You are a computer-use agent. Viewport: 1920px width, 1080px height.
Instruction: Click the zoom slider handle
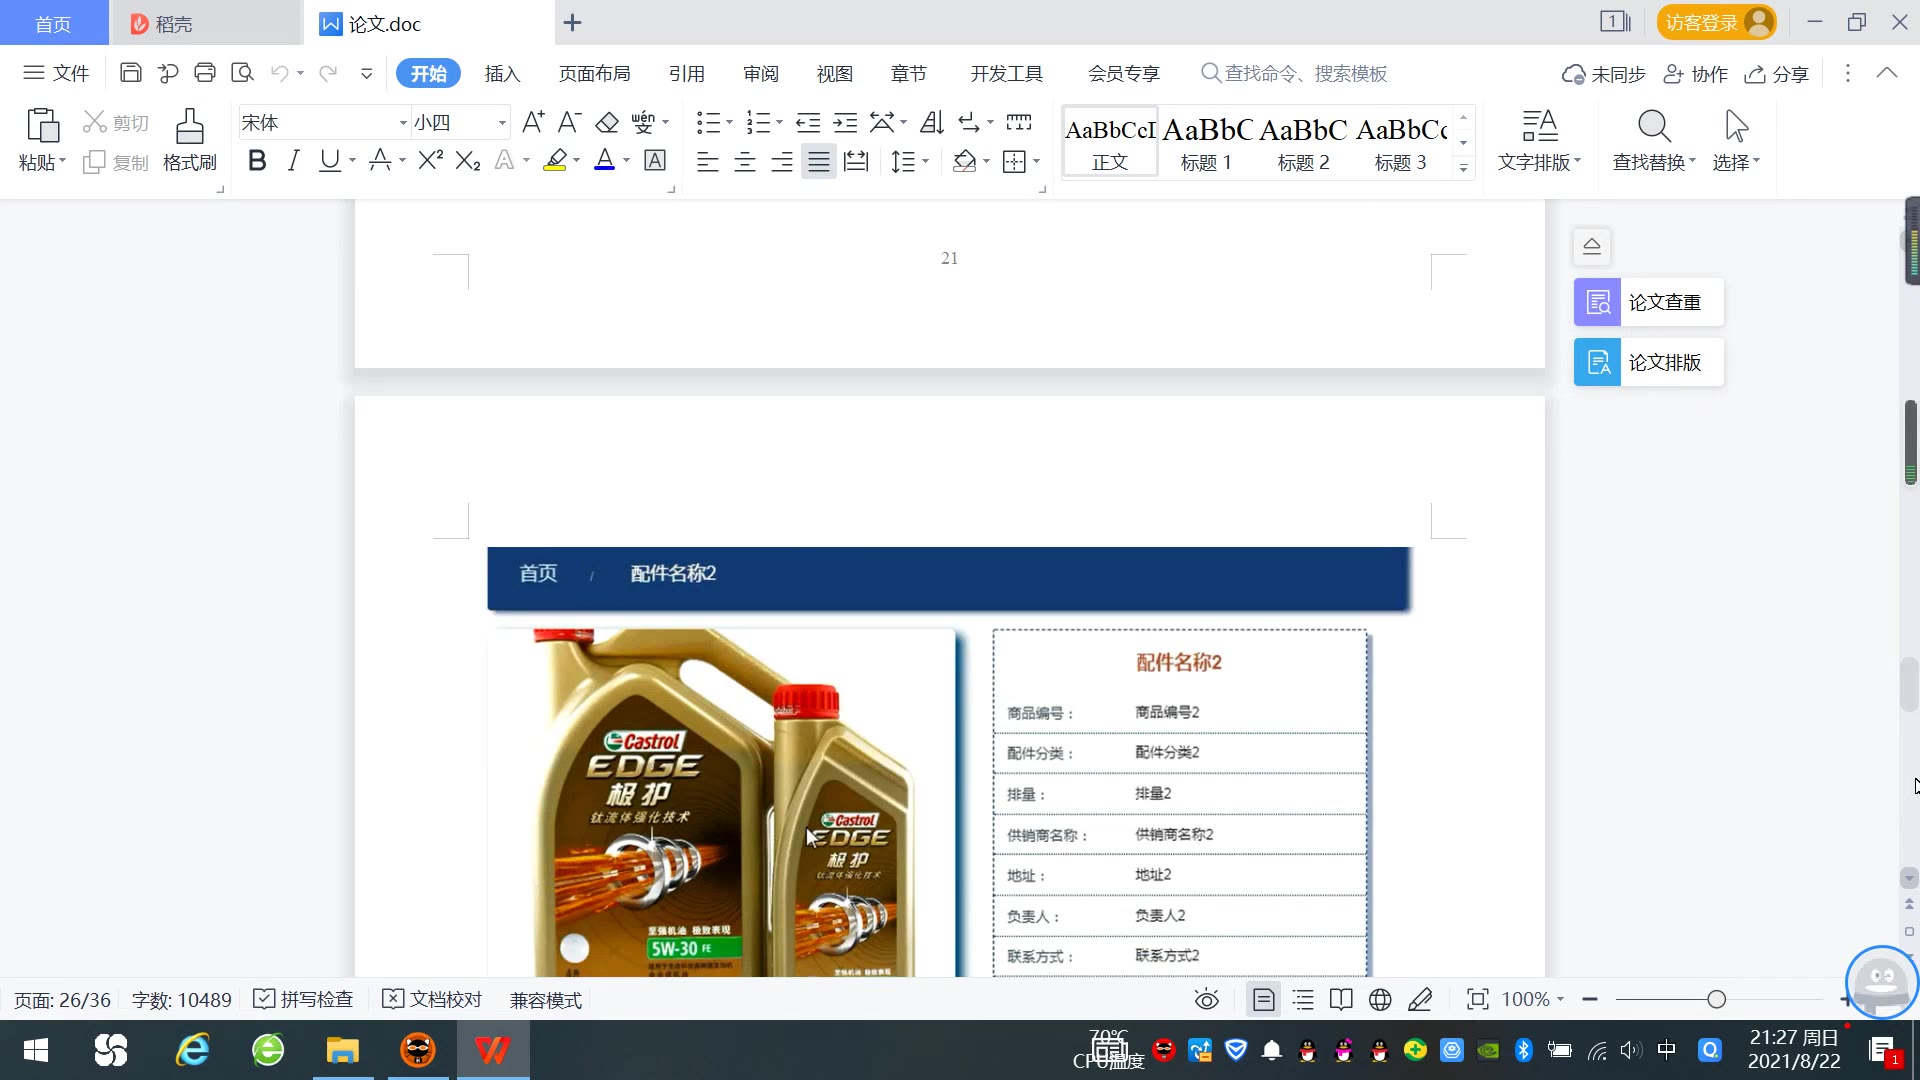coord(1717,1000)
